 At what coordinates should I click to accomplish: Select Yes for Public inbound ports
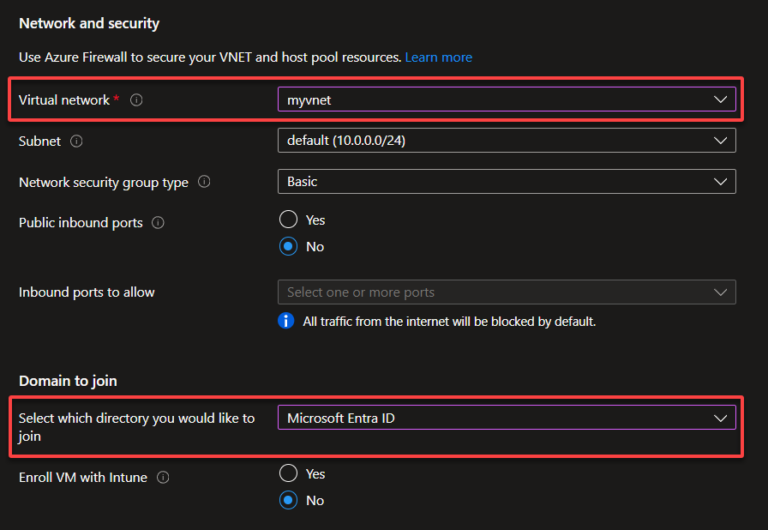pyautogui.click(x=289, y=219)
